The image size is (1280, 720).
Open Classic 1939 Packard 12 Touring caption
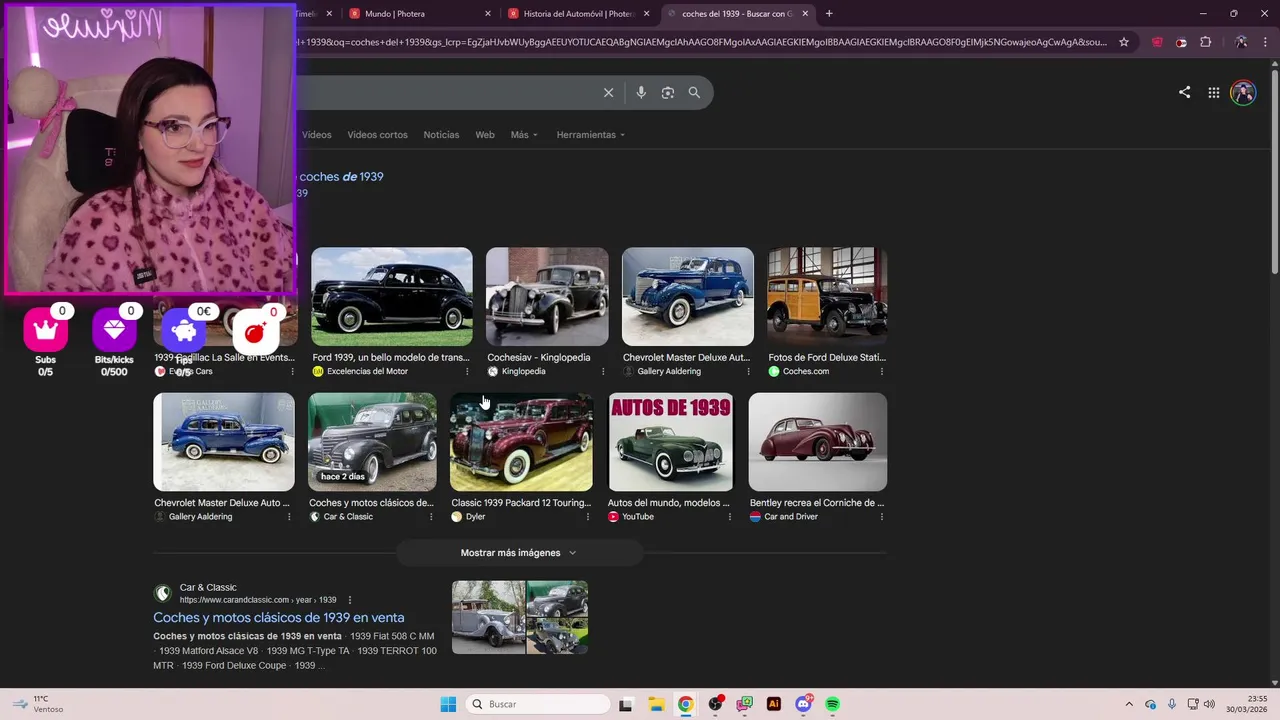521,503
